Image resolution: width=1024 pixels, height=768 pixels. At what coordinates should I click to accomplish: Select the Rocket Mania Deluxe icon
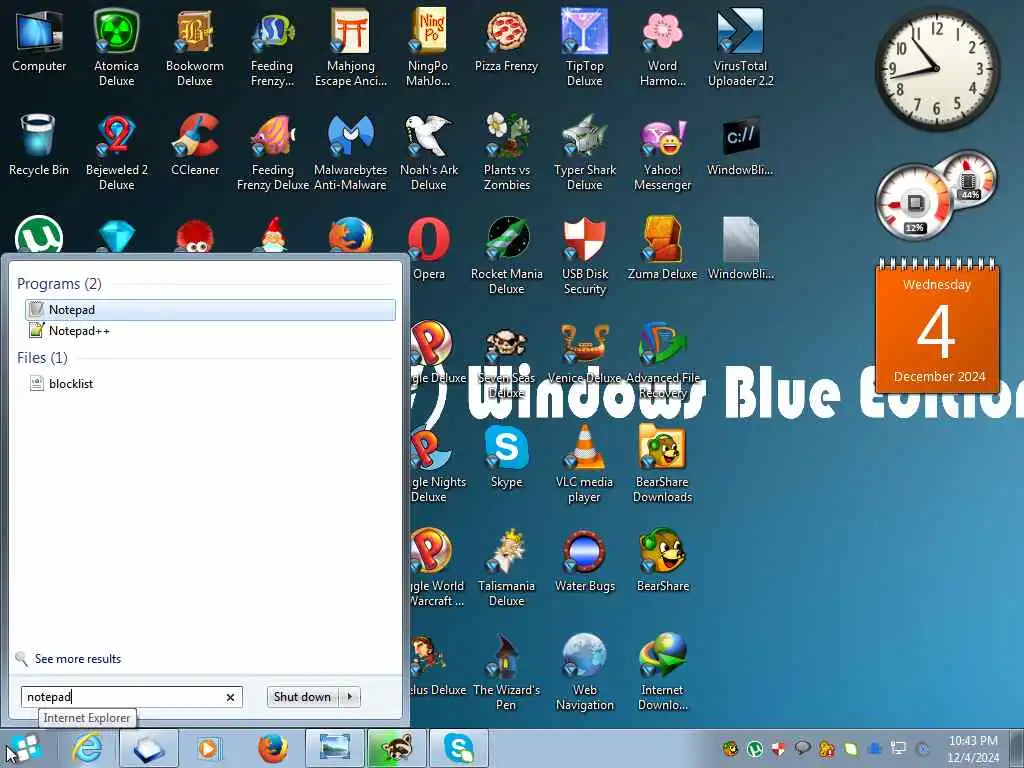click(507, 256)
